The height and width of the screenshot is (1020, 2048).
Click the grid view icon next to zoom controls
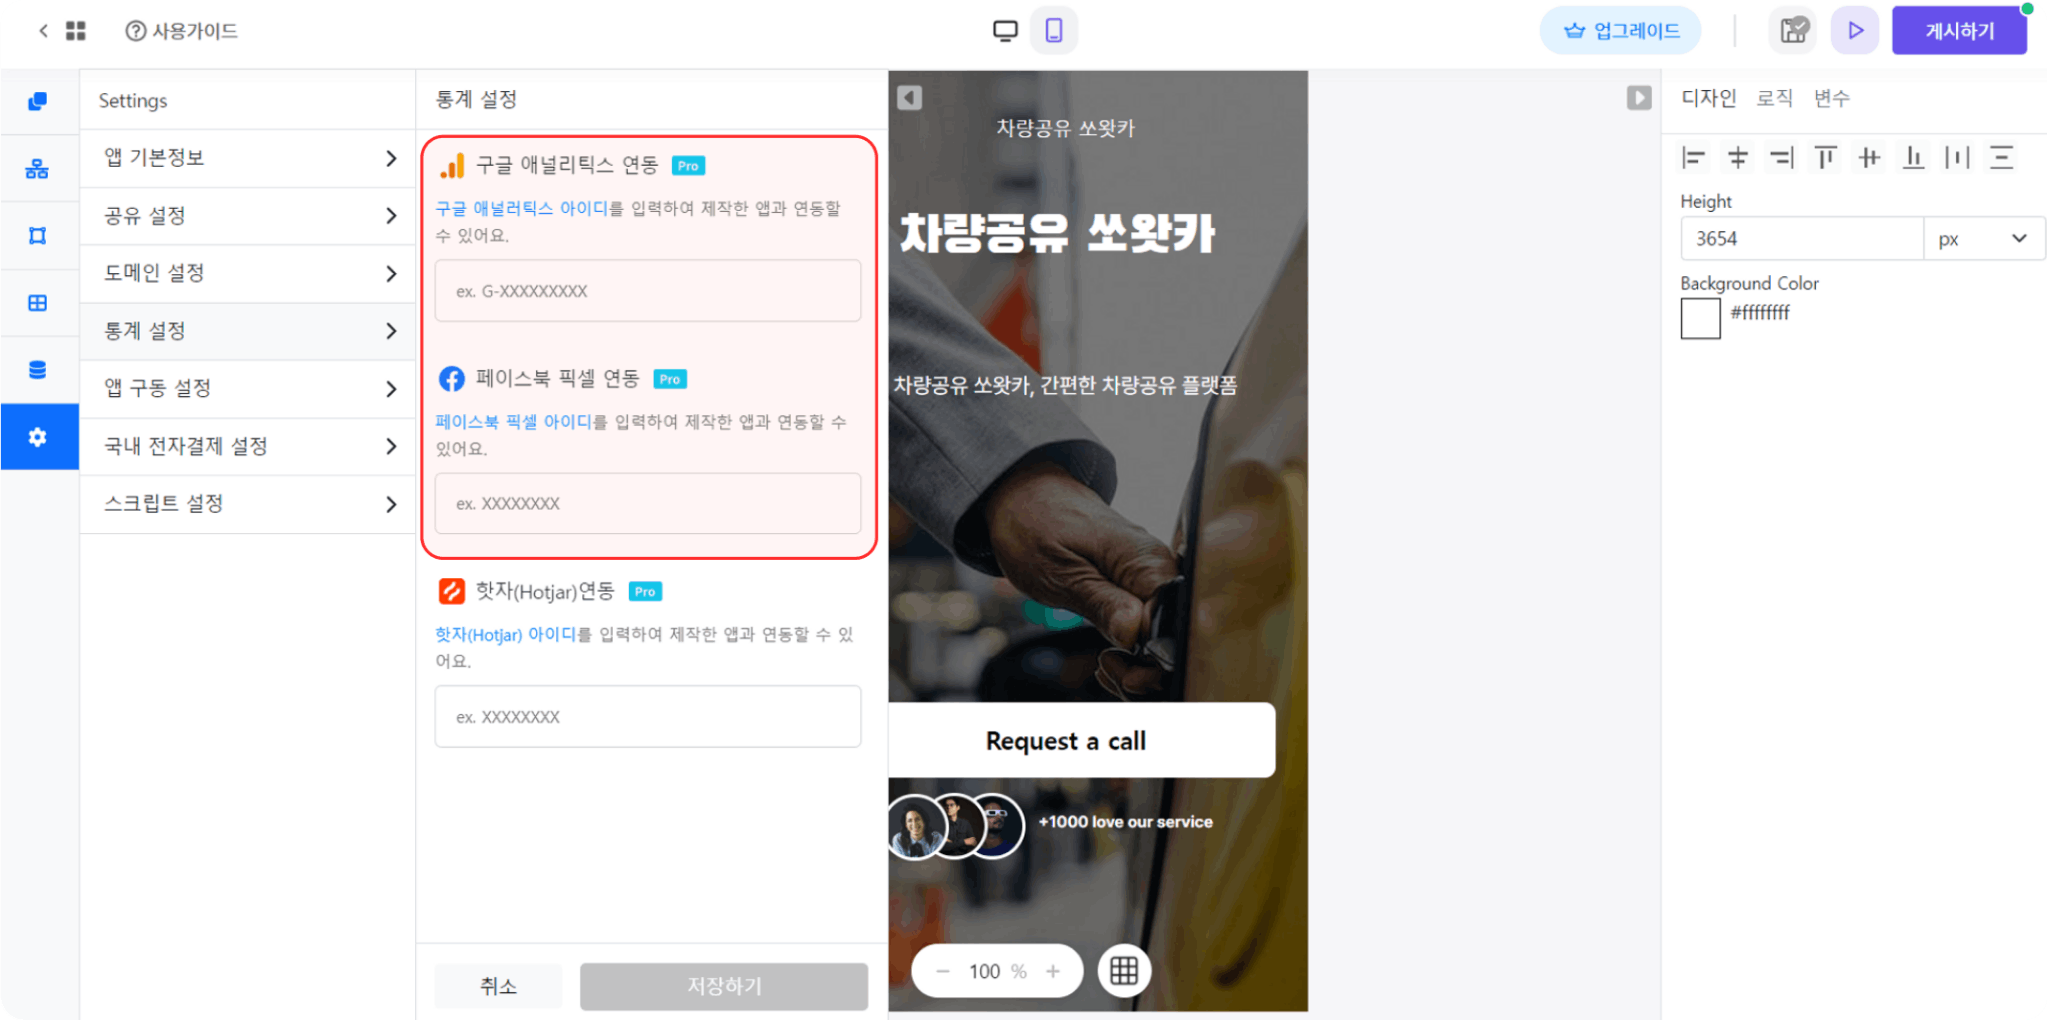(x=1124, y=970)
